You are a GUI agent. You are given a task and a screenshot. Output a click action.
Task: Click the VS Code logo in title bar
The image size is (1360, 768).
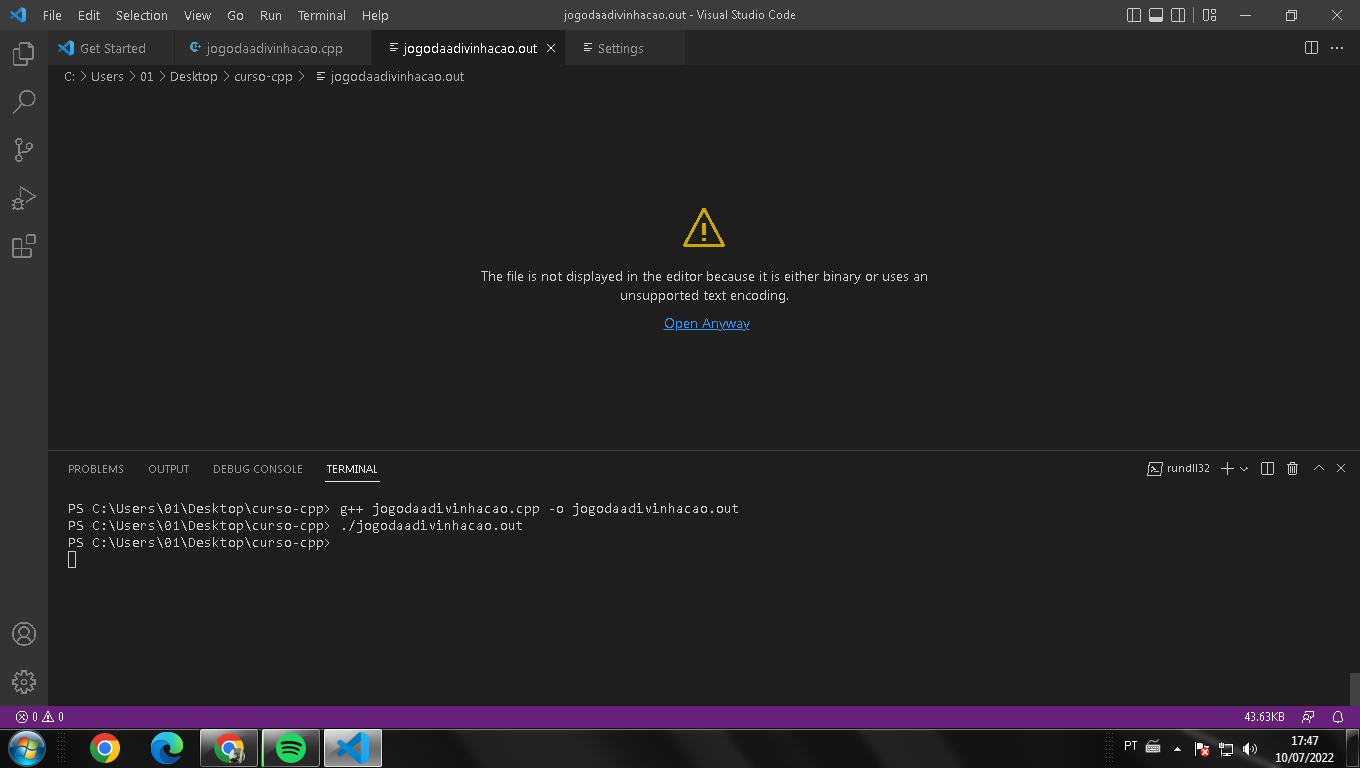point(18,15)
